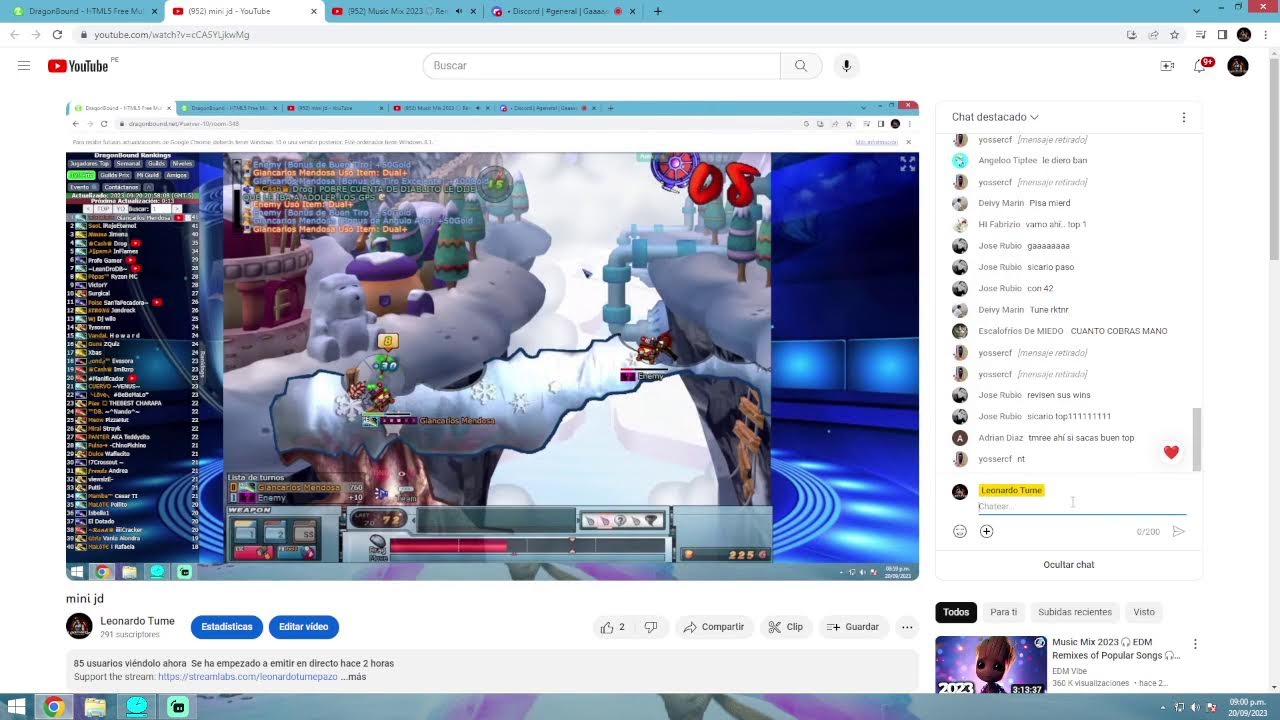This screenshot has width=1280, height=720.
Task: Open the Leonardo Tume channel name
Action: click(x=137, y=621)
